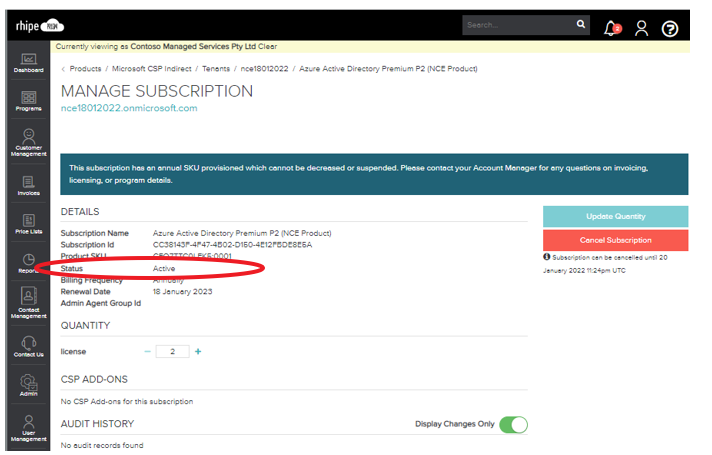Click the renewal date 18 January 2023
The image size is (712, 455).
[183, 292]
